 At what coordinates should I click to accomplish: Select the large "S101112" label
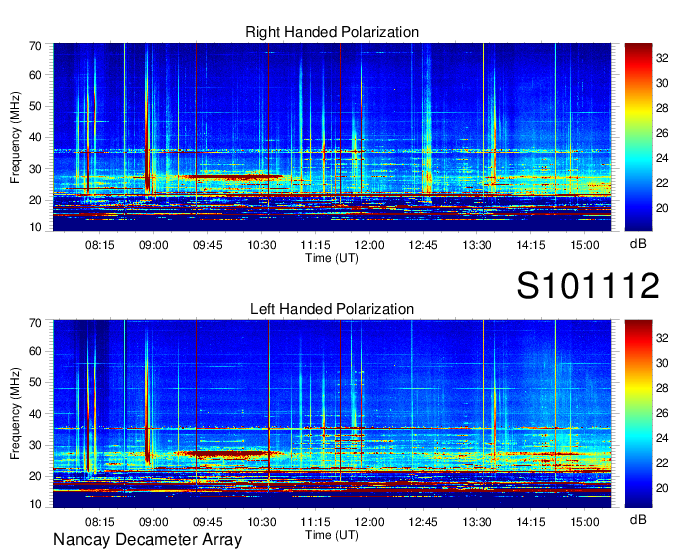click(588, 285)
